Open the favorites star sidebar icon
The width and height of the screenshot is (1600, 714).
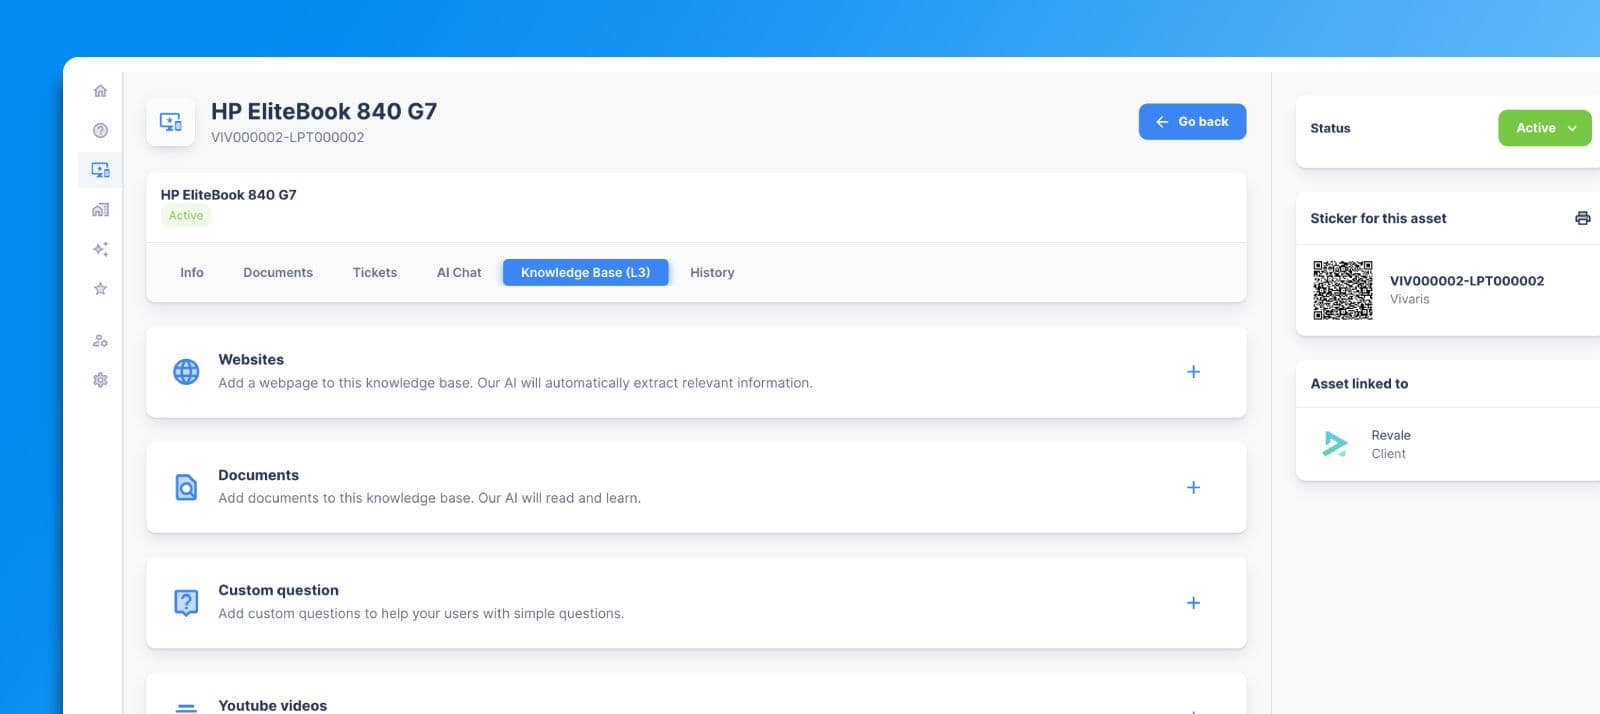point(100,289)
